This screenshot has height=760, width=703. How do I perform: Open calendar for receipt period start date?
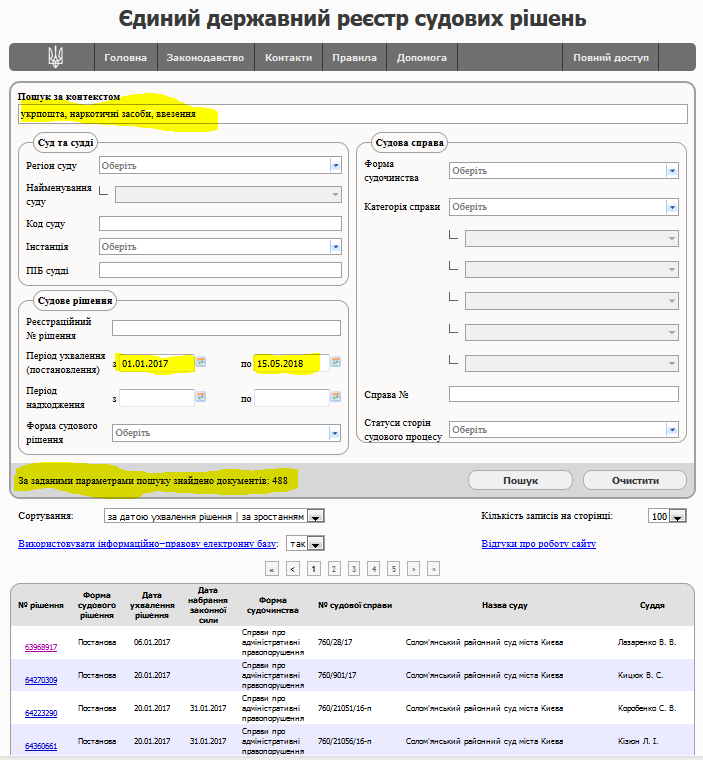pyautogui.click(x=201, y=397)
